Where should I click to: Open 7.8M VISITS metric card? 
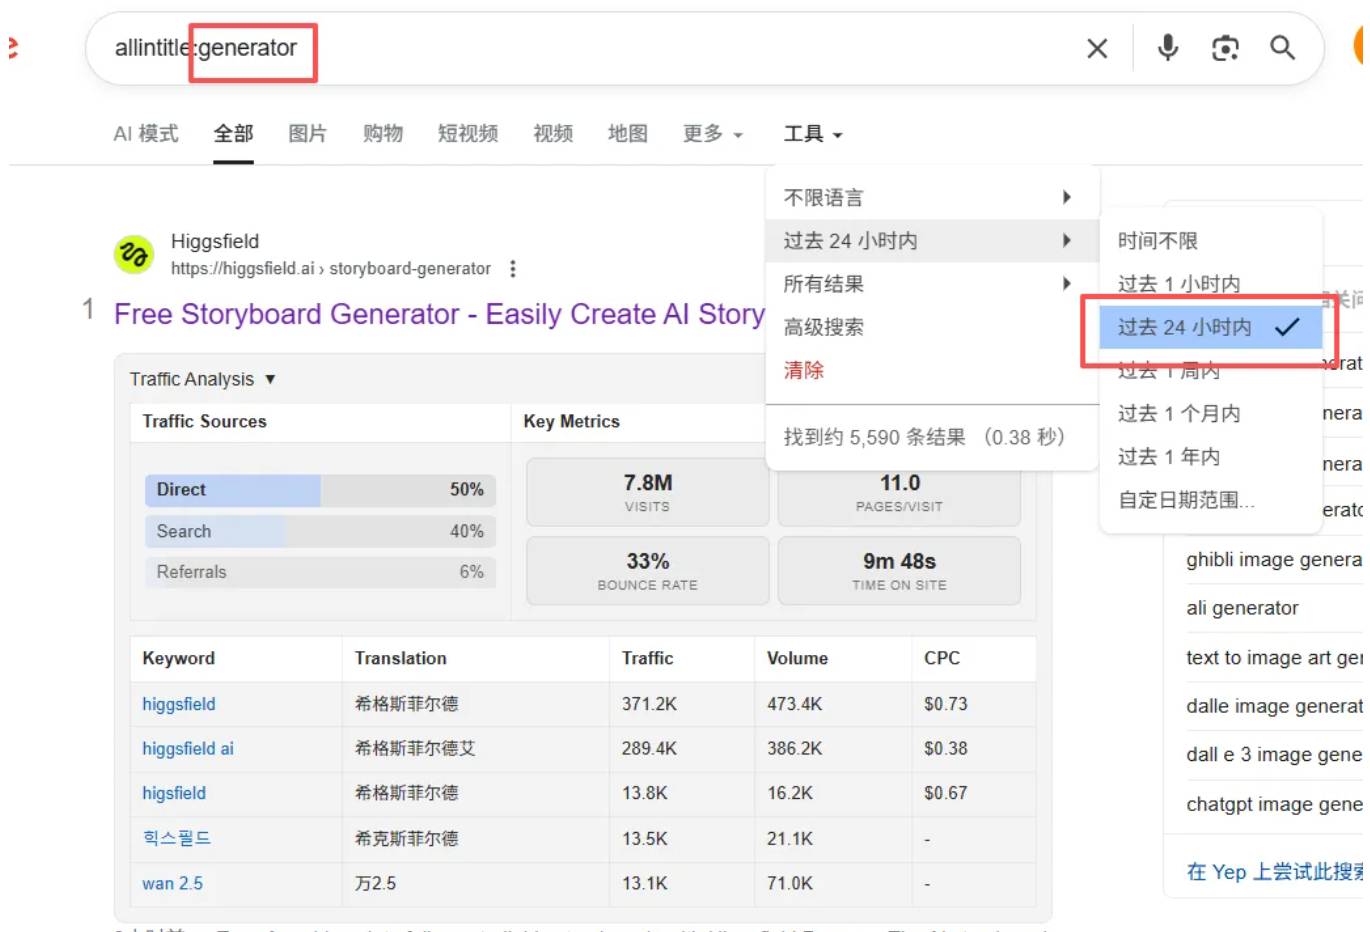(647, 492)
